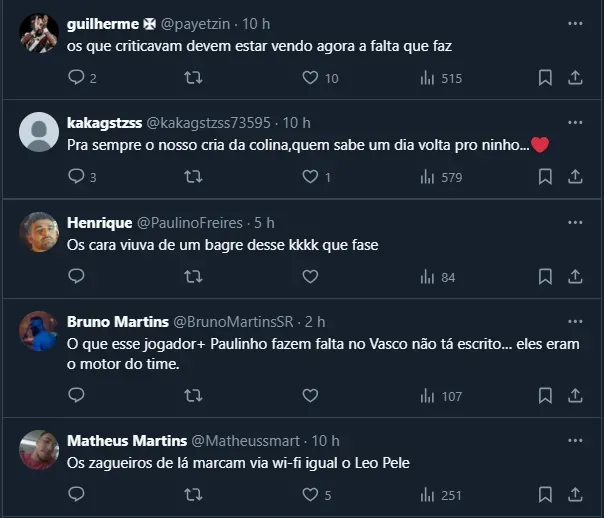604x518 pixels.
Task: Retweet kakagstzss's tweet
Action: [x=194, y=177]
